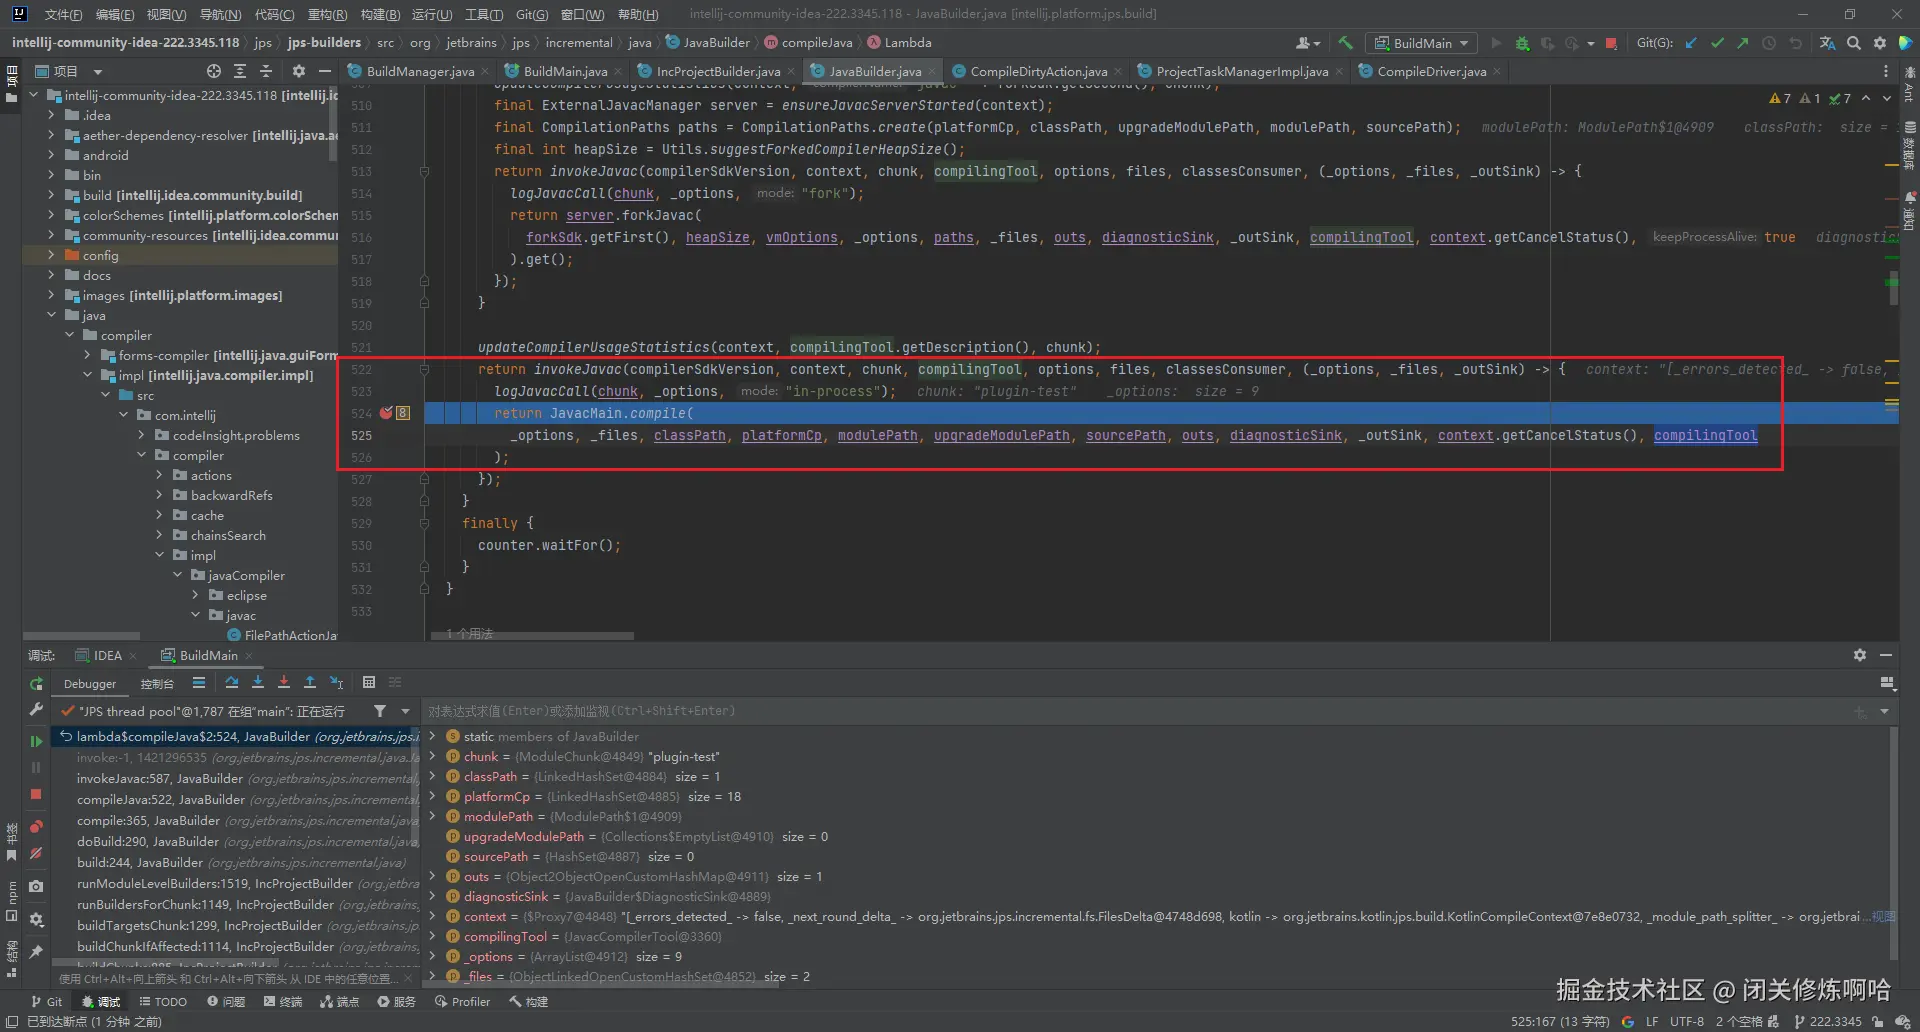Click the Resume Program icon in debug panel
Viewport: 1920px width, 1032px height.
click(x=36, y=741)
